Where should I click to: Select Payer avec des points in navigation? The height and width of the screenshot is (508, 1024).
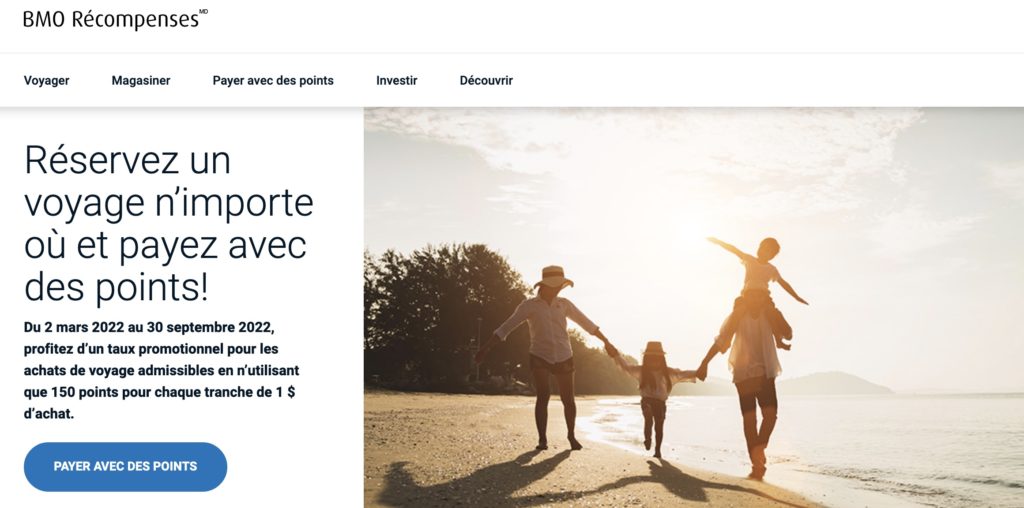click(273, 80)
